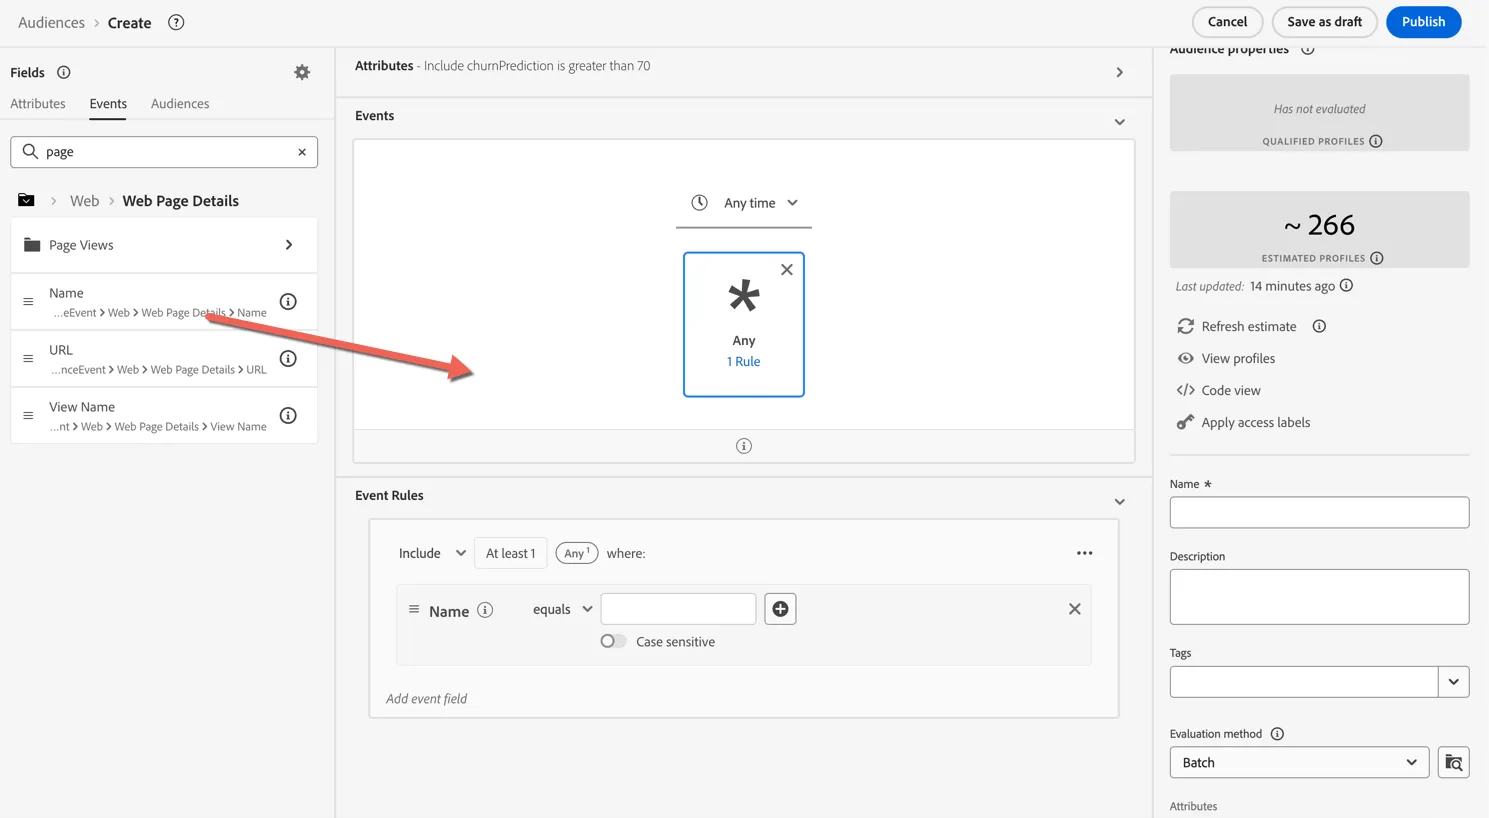
Task: Add another value with the plus button
Action: coord(780,609)
